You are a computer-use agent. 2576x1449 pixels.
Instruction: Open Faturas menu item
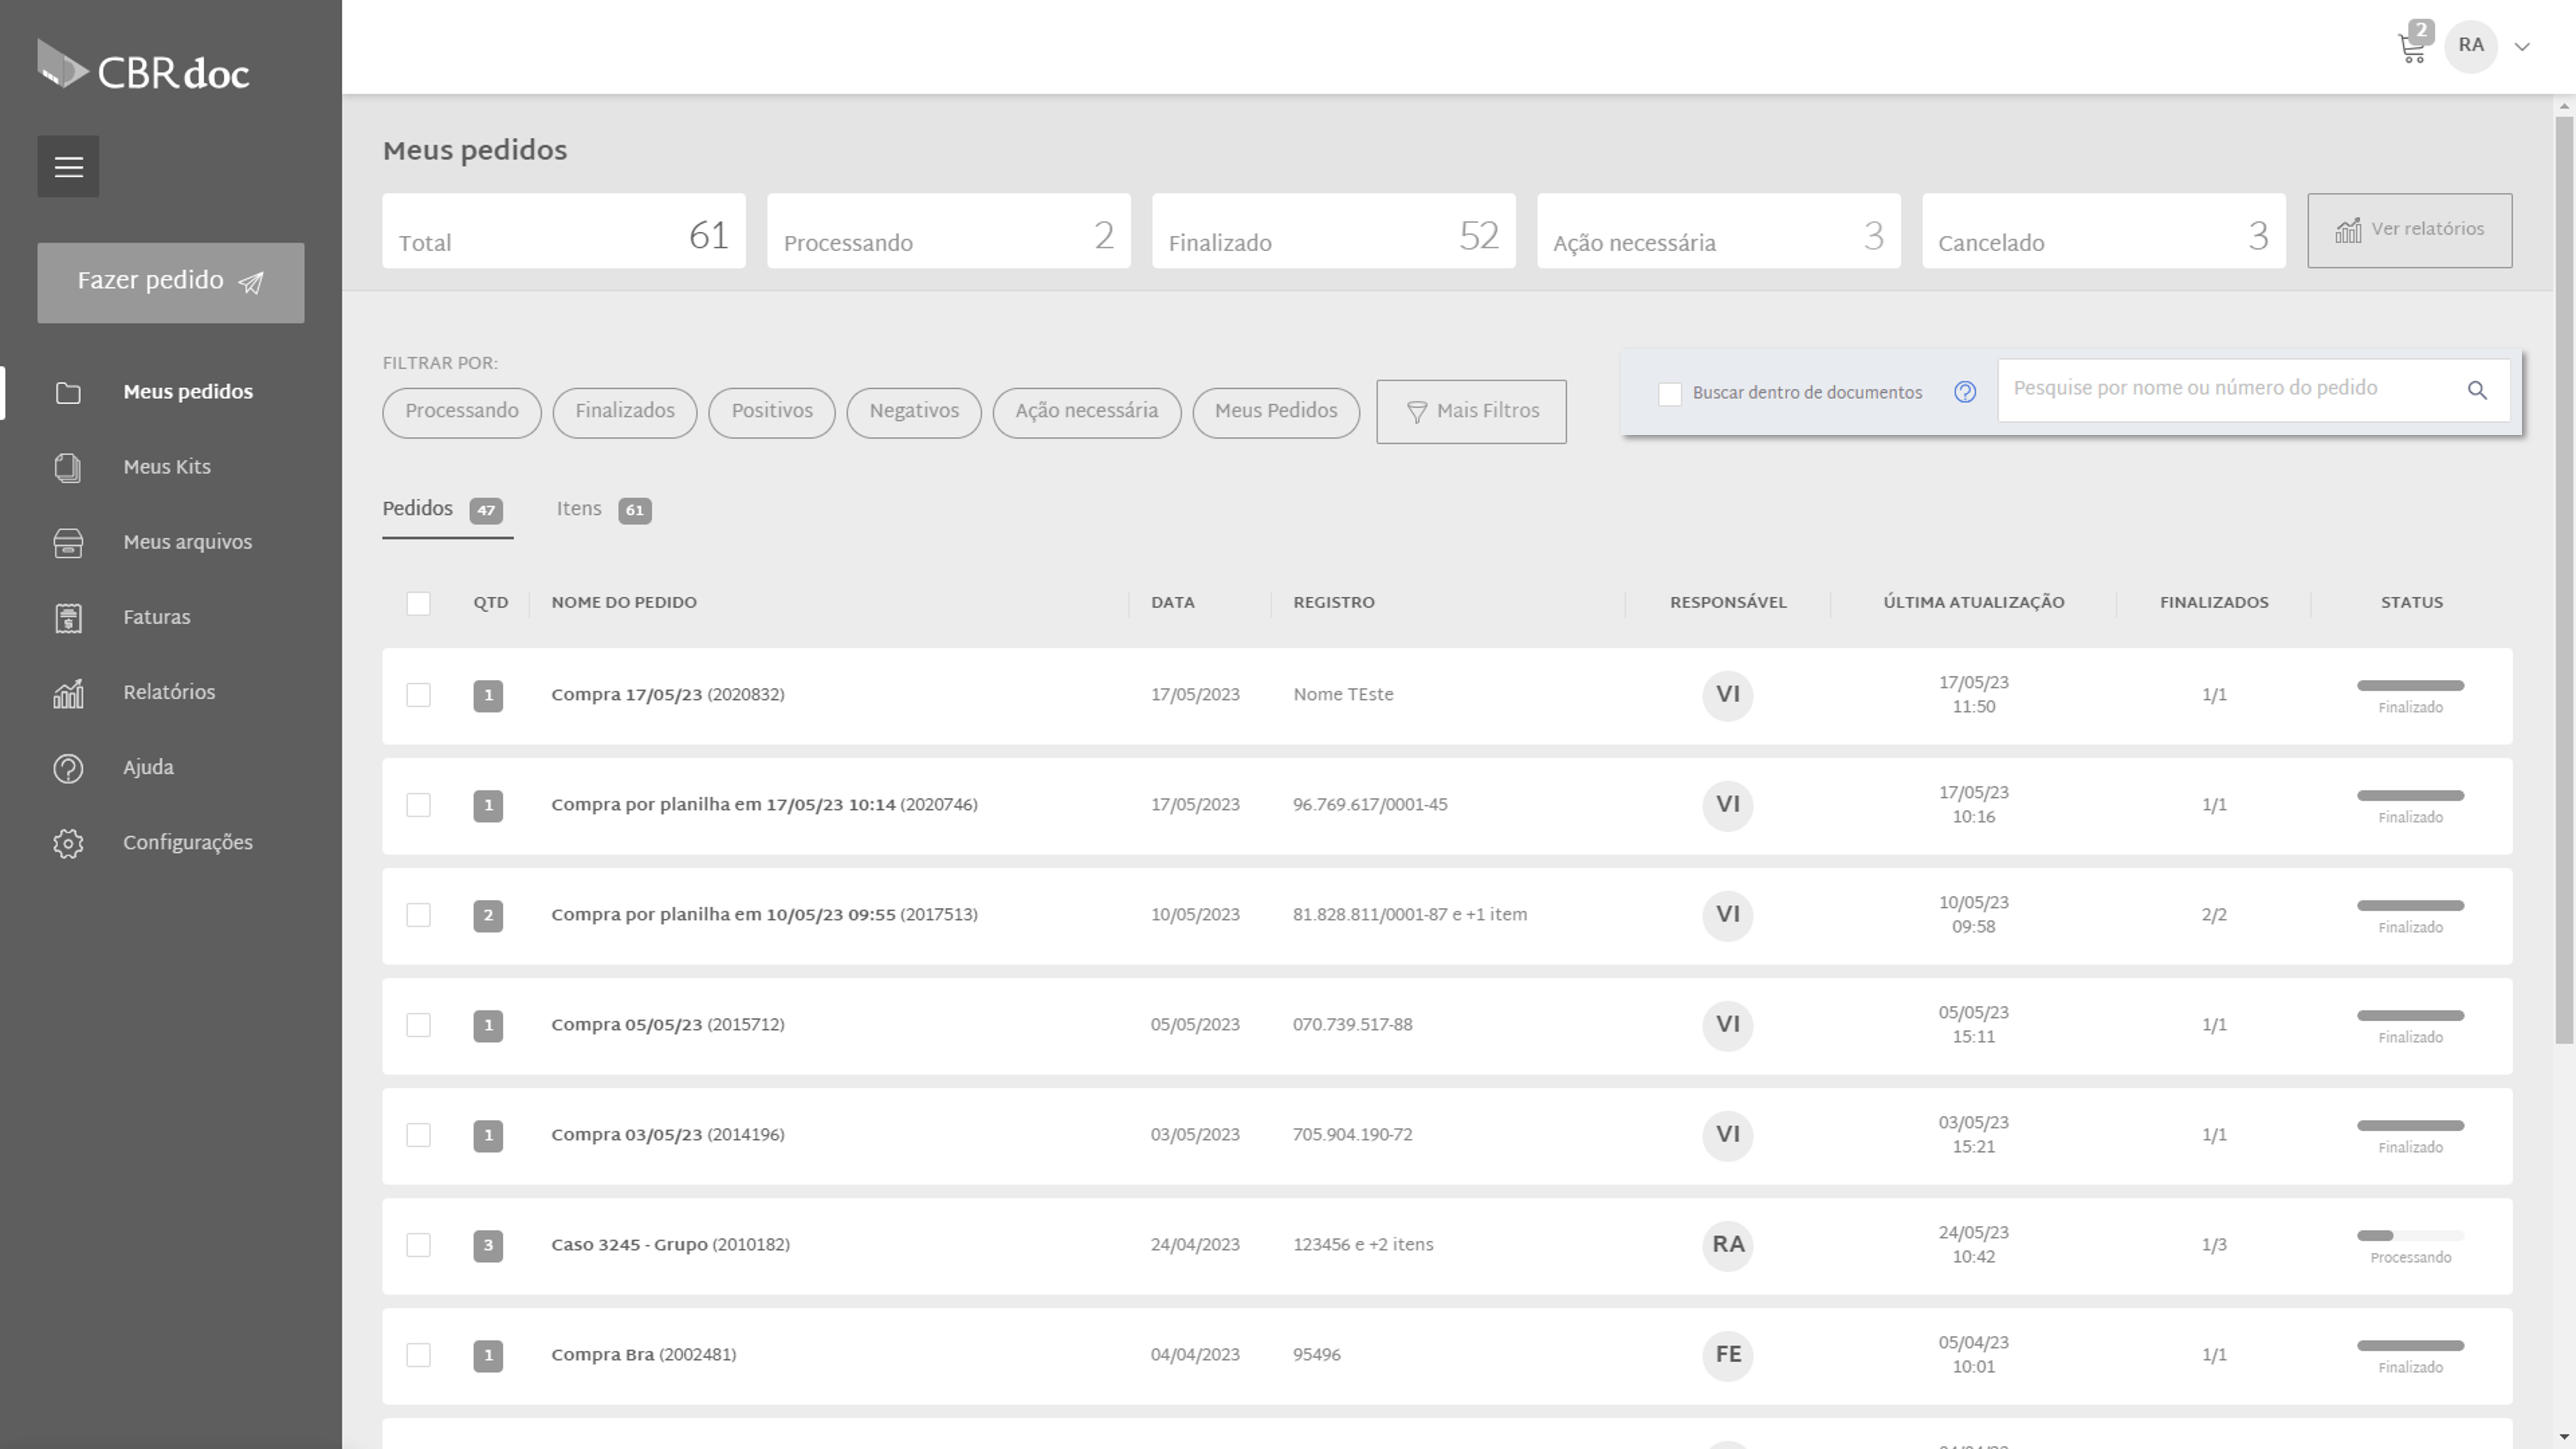coord(156,618)
